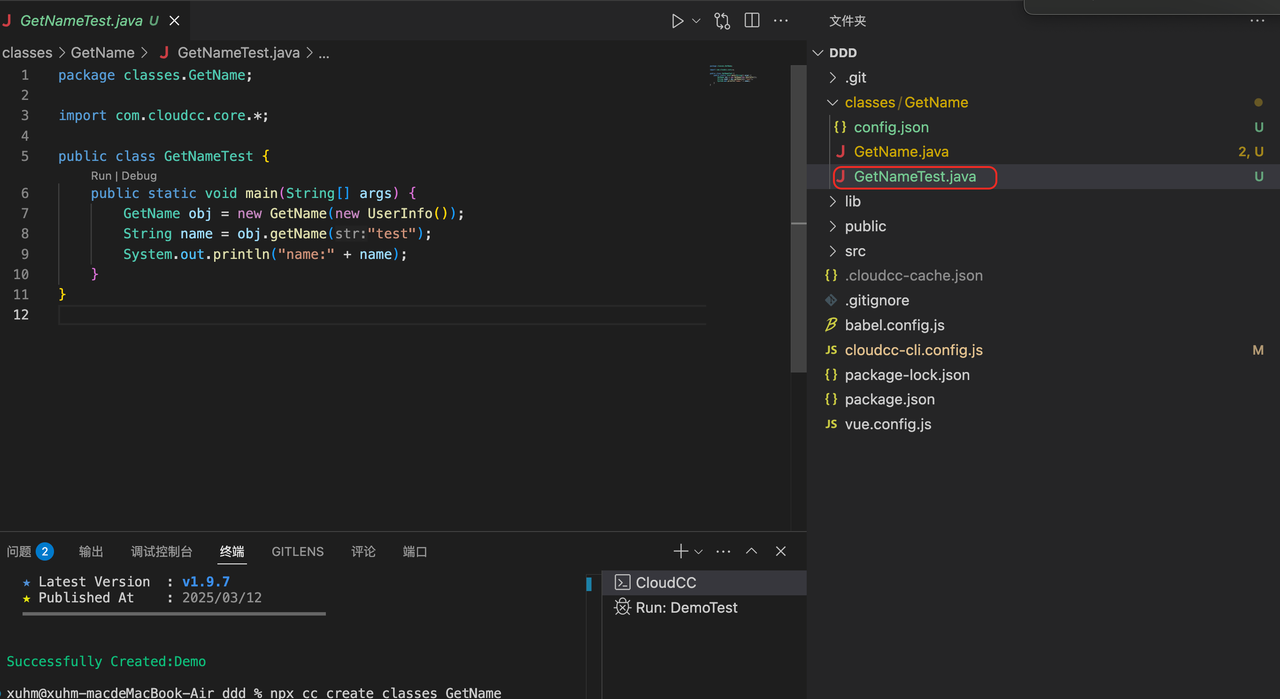Select the Run: DemoTest debug session
This screenshot has height=699, width=1280.
[686, 608]
